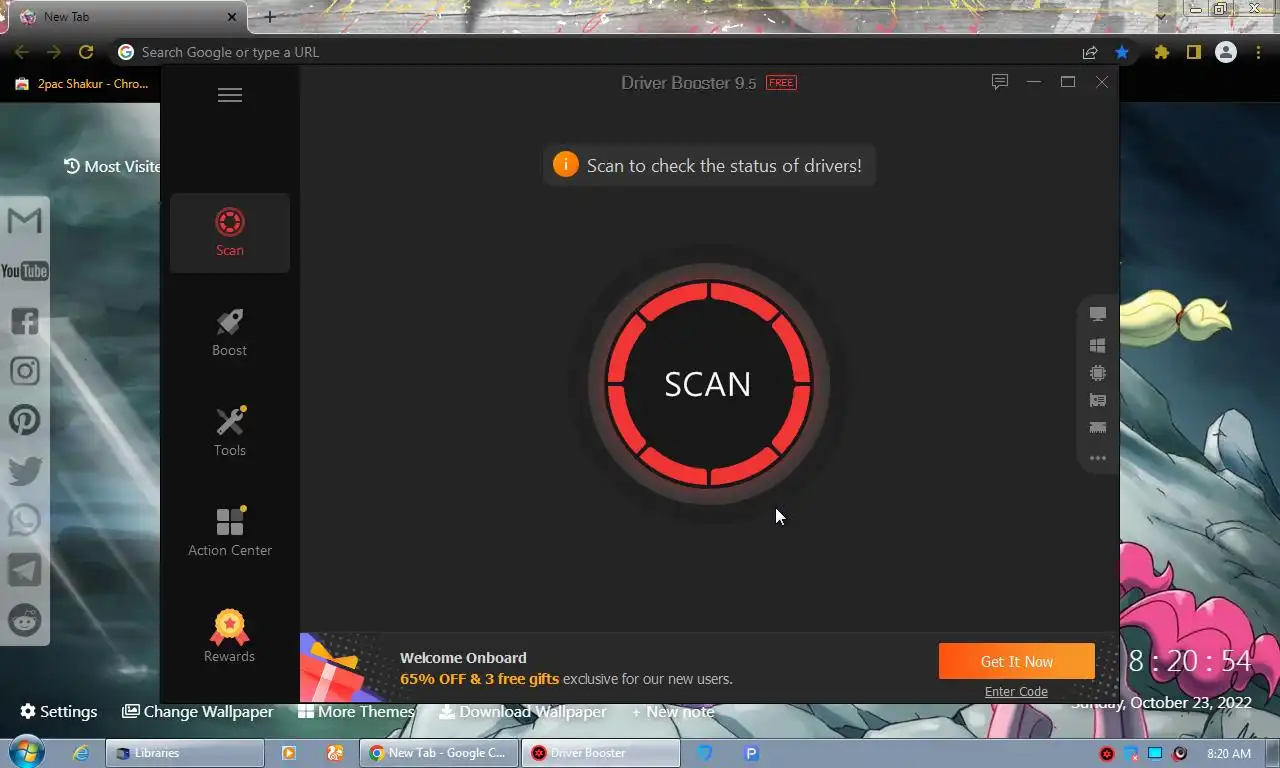Click the Get It Now offer button

pyautogui.click(x=1016, y=661)
